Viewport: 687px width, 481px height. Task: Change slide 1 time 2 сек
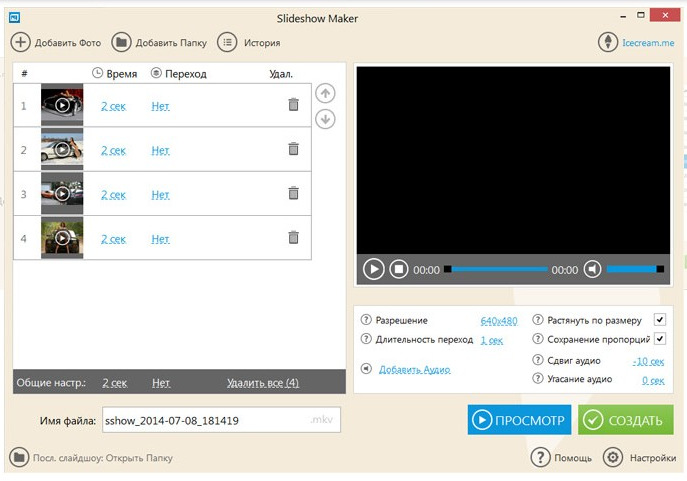click(x=113, y=106)
